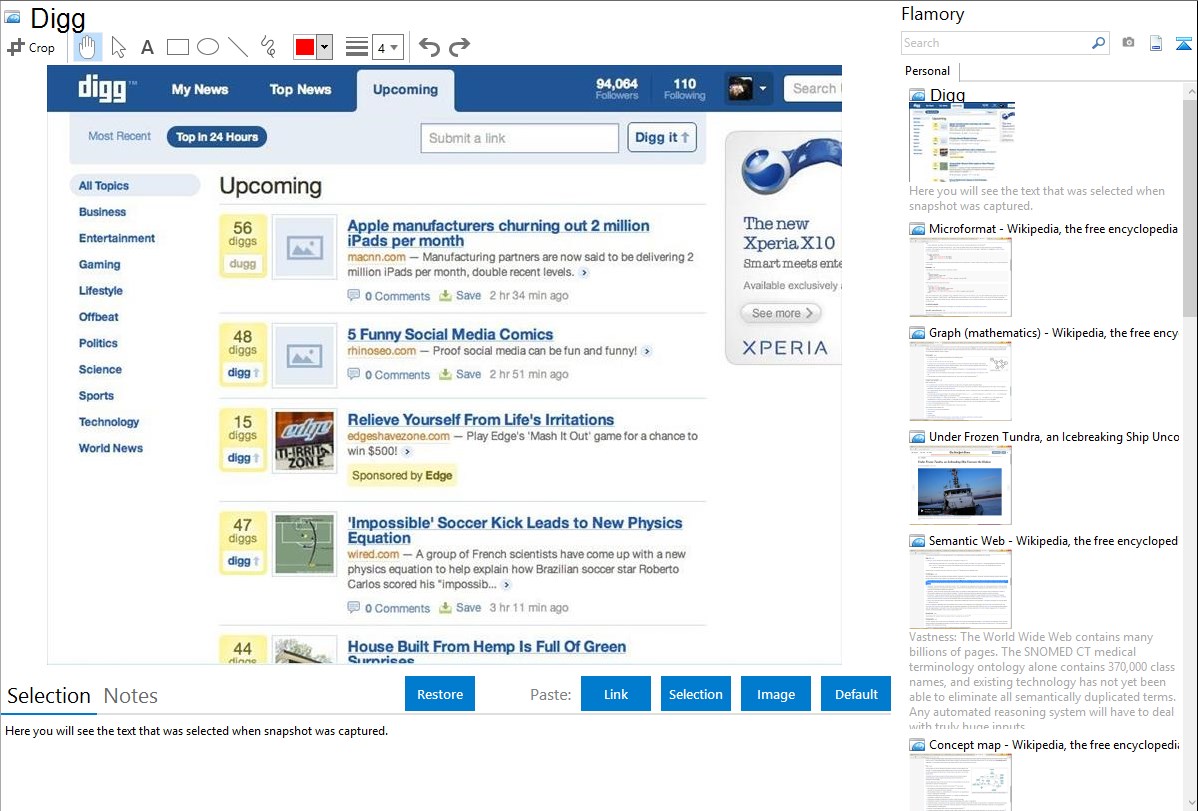
Task: Click the red color swatch
Action: [304, 47]
